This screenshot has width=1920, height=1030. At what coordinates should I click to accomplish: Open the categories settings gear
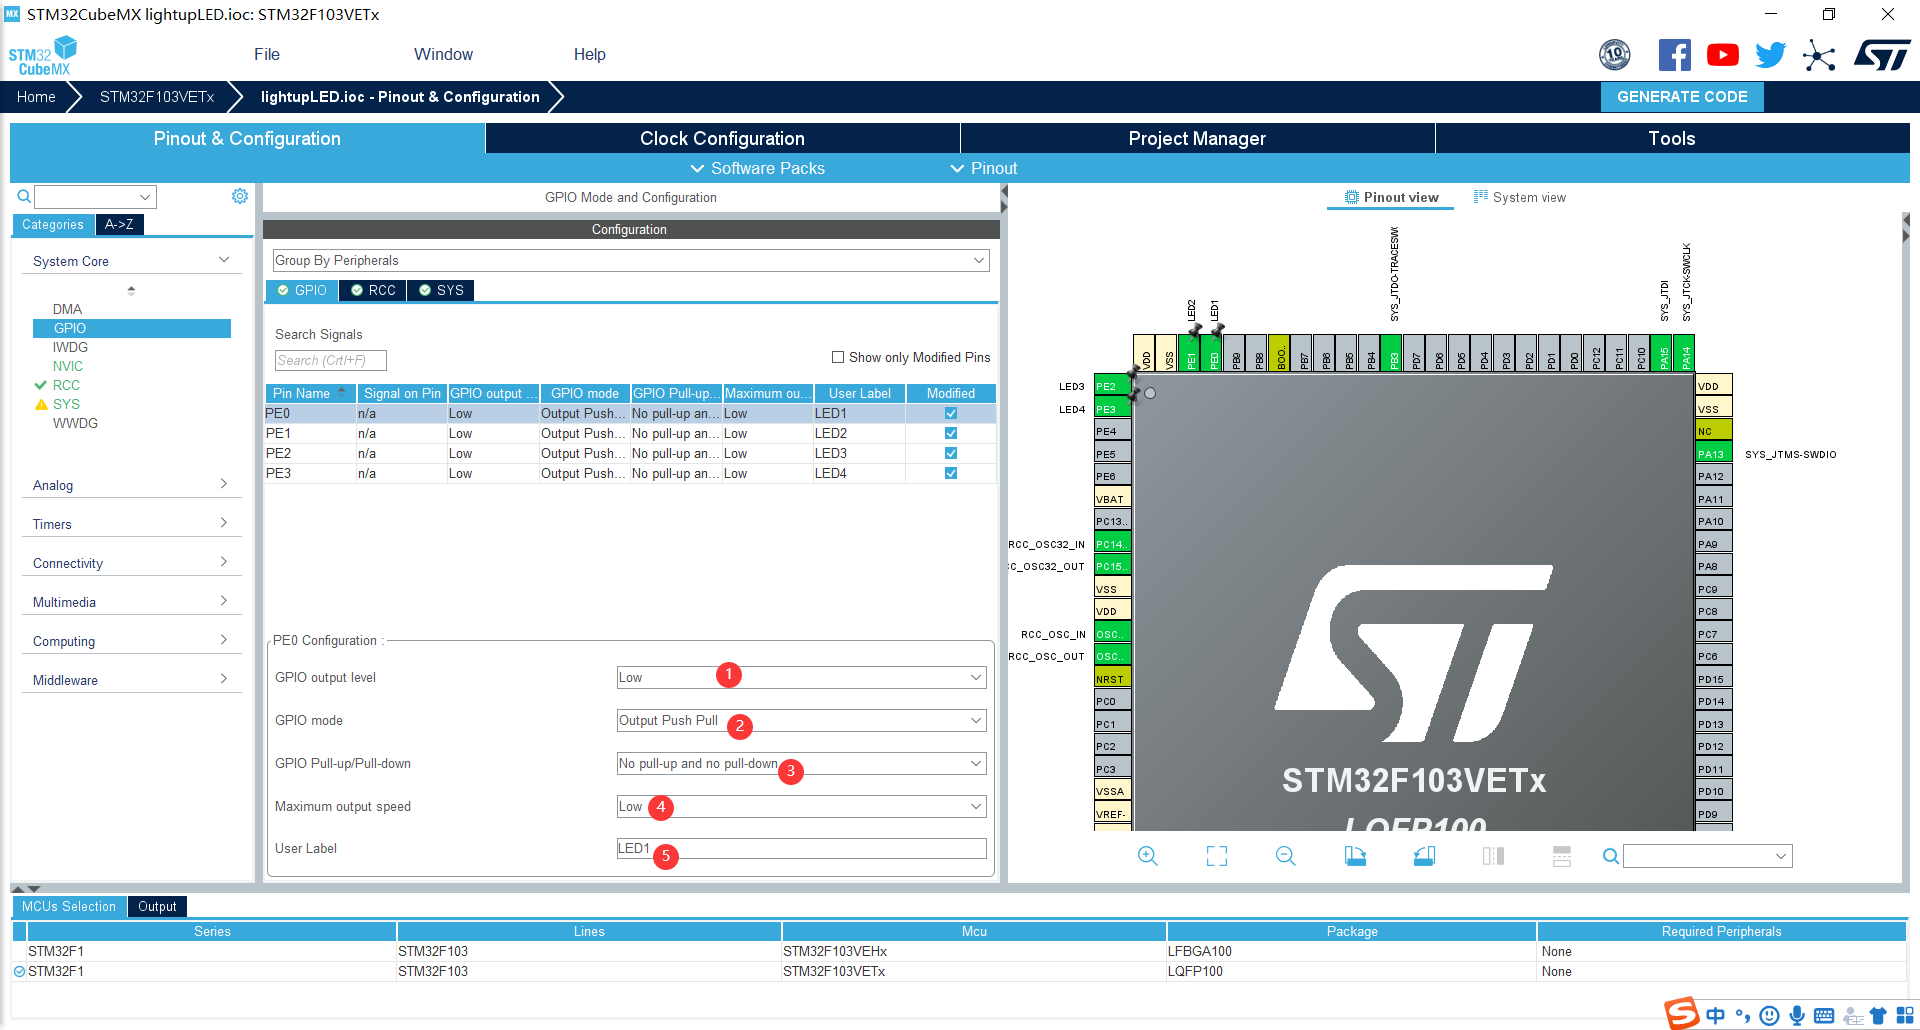pos(240,196)
